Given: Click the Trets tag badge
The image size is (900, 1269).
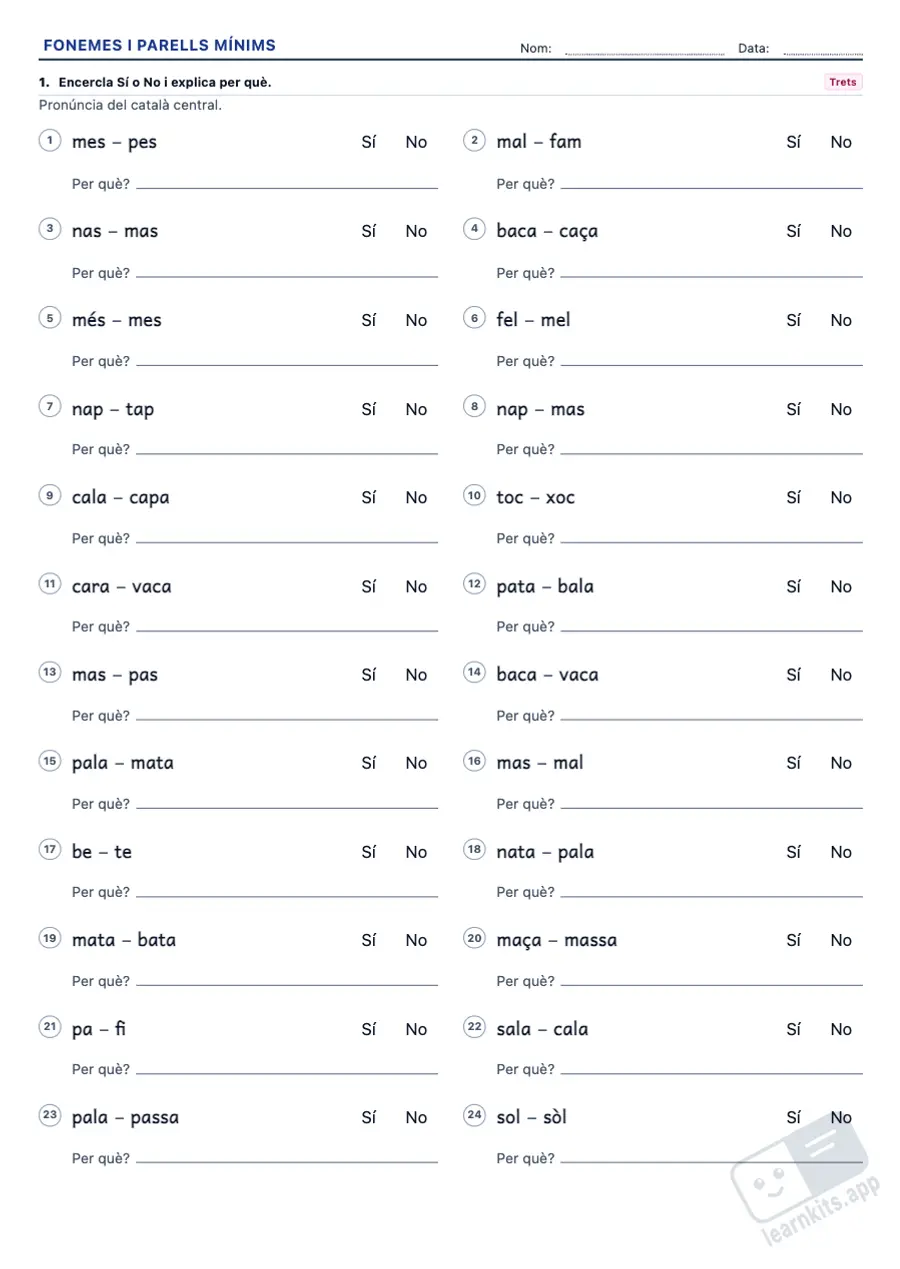Looking at the screenshot, I should point(843,82).
